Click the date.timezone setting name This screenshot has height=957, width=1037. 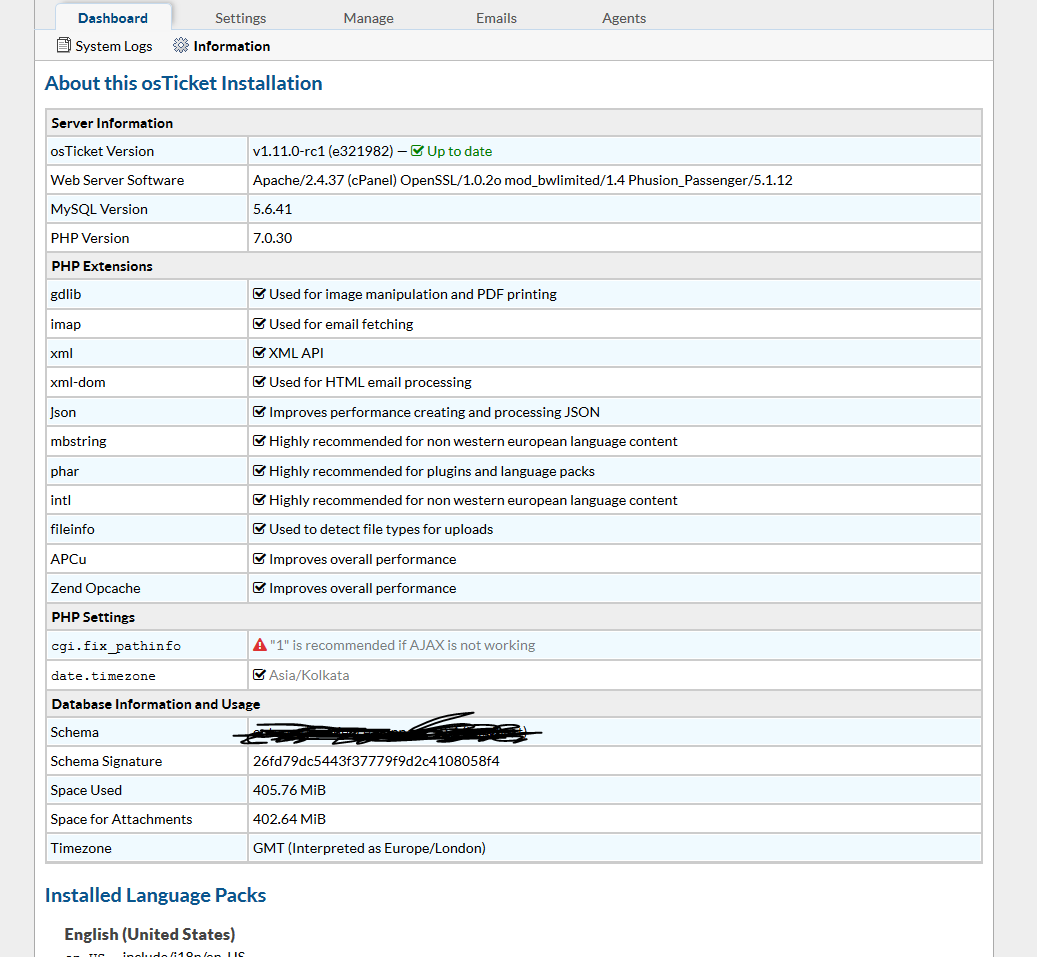tap(103, 676)
